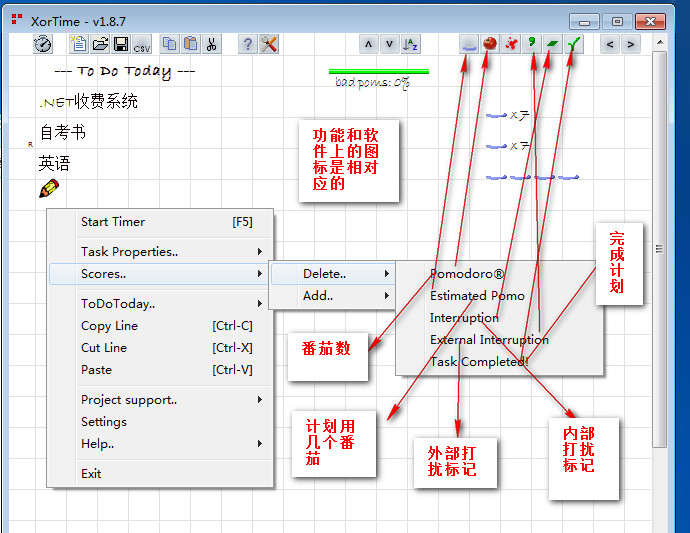The height and width of the screenshot is (533, 690).
Task: Click the estimated pomodoro blue line icon
Action: pyautogui.click(x=469, y=44)
